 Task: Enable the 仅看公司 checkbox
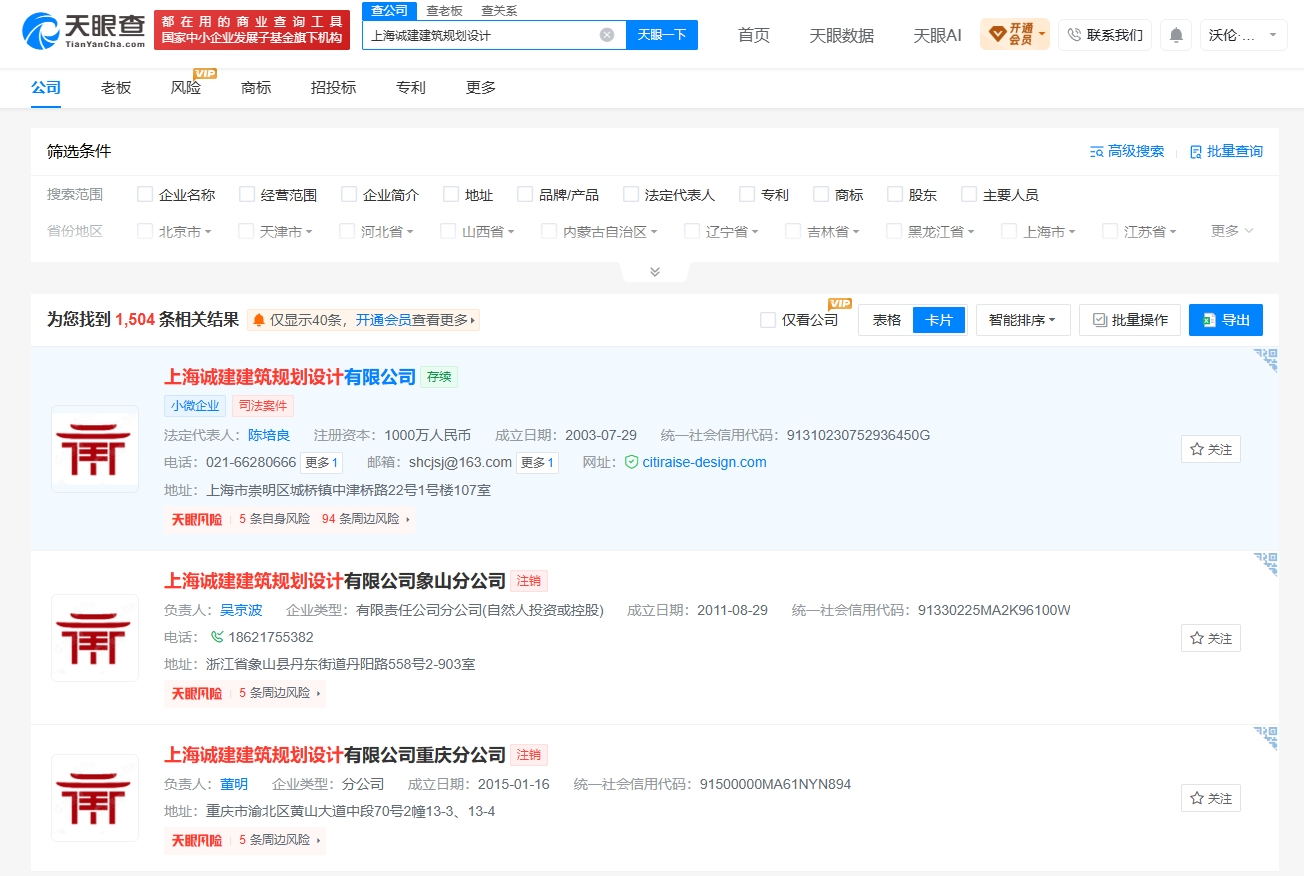pyautogui.click(x=768, y=320)
